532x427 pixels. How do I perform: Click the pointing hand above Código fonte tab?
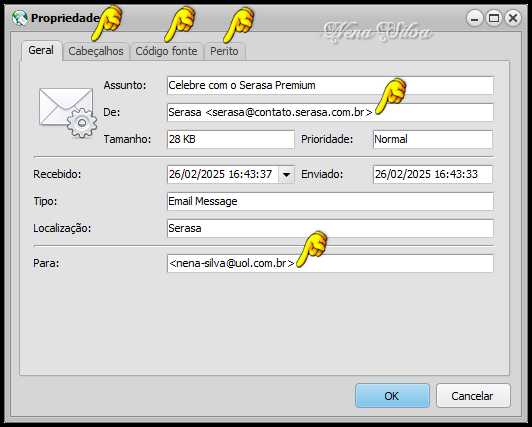coord(180,24)
